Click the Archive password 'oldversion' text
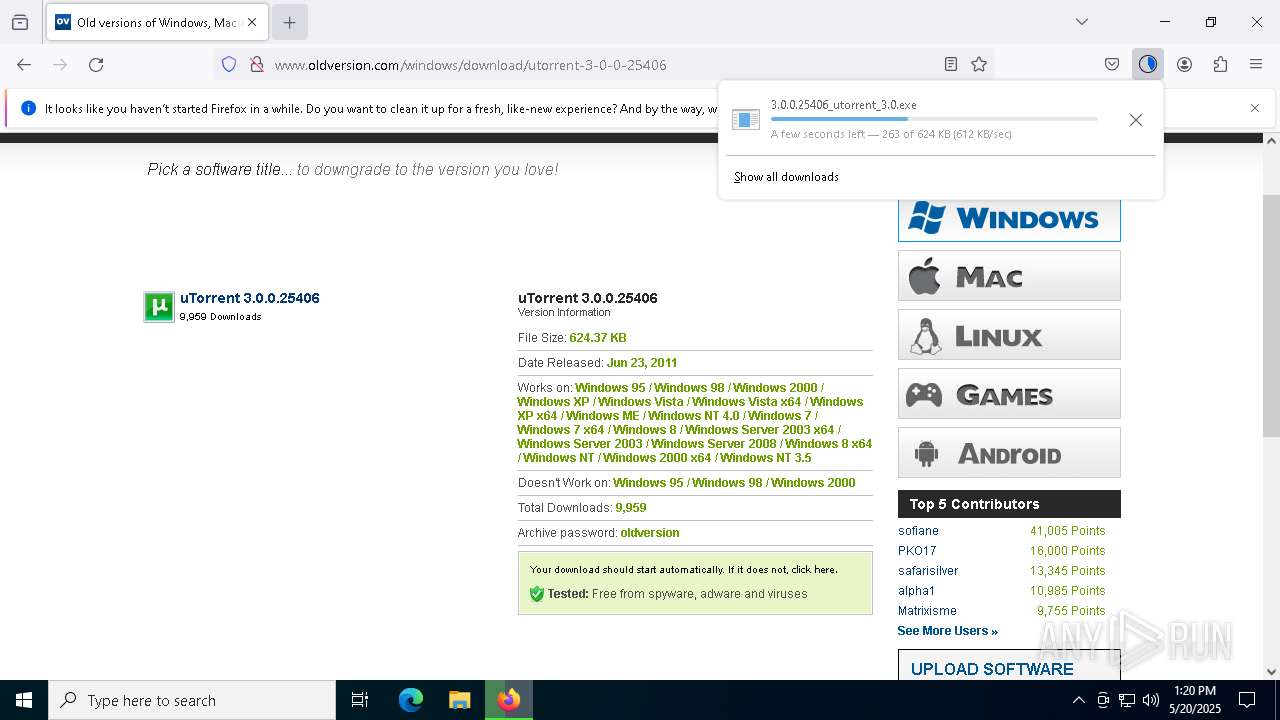The image size is (1280, 720). pos(650,533)
